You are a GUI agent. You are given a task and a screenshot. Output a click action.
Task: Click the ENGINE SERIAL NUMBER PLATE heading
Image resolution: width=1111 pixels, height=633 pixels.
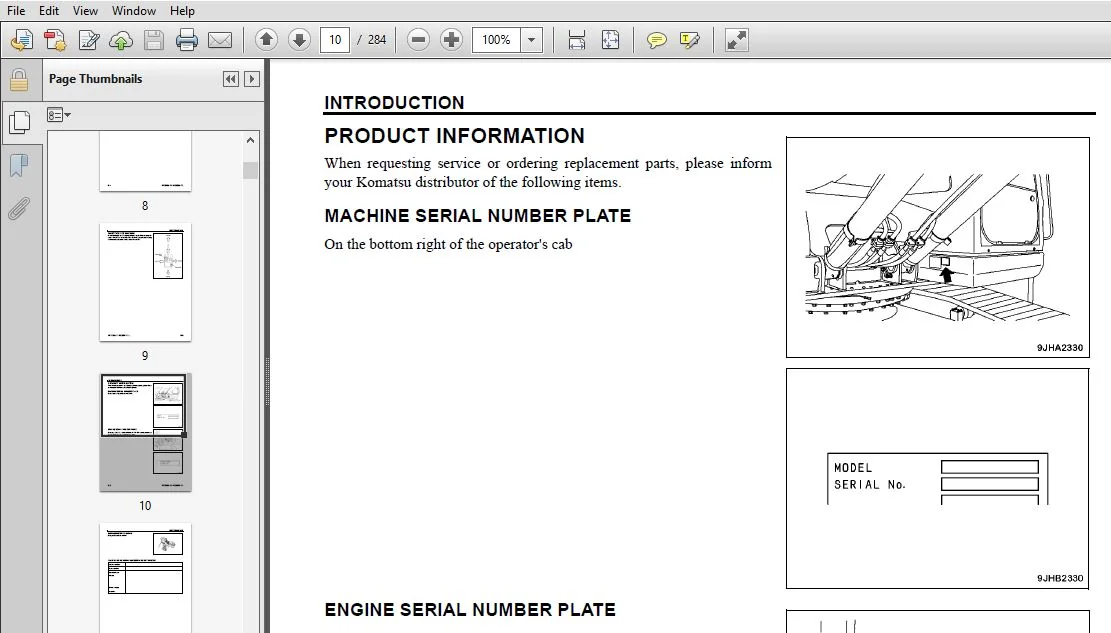pos(470,610)
